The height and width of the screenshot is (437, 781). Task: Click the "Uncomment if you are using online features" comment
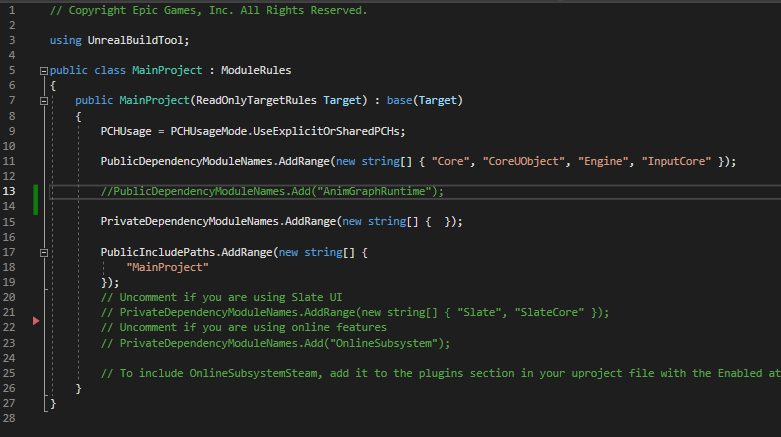coord(244,327)
